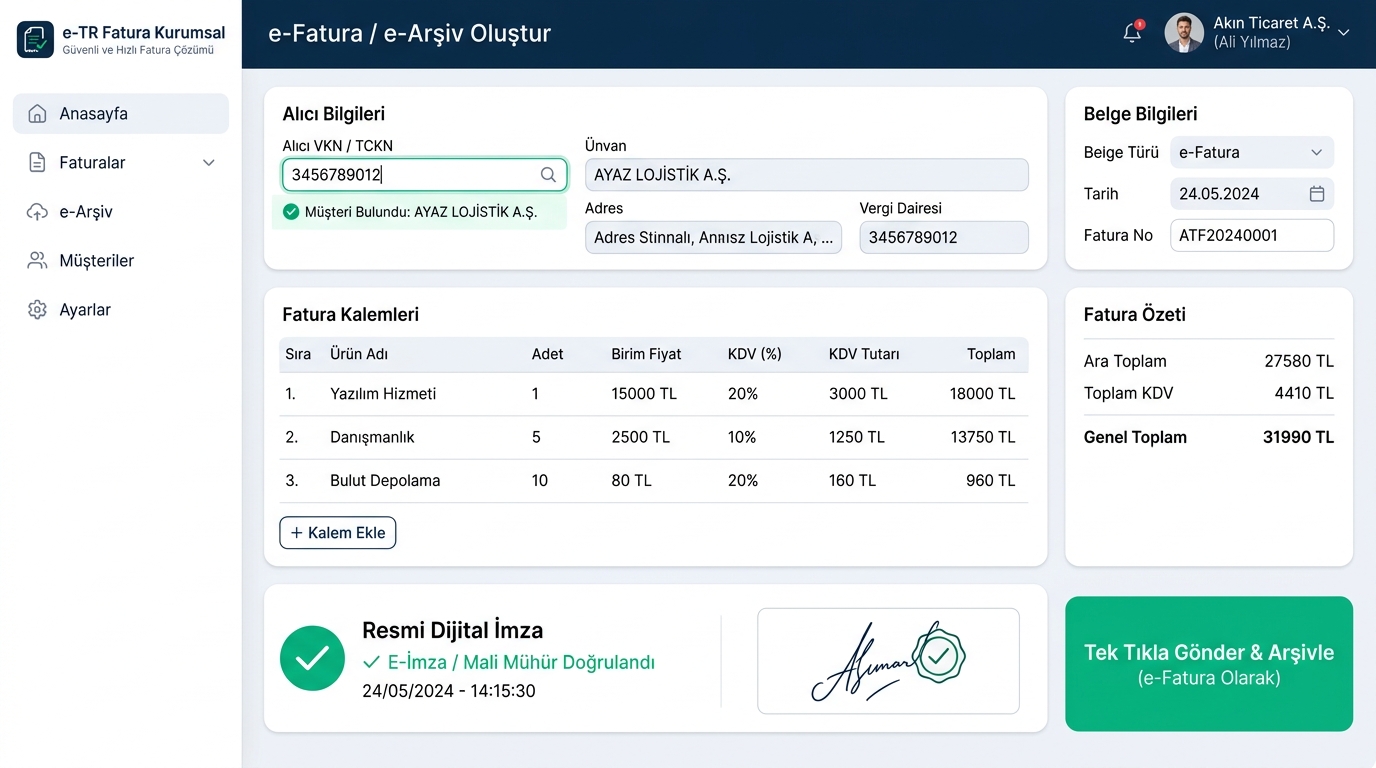Click the 15000 TL unit price cell
The image size is (1376, 768).
[x=644, y=394]
